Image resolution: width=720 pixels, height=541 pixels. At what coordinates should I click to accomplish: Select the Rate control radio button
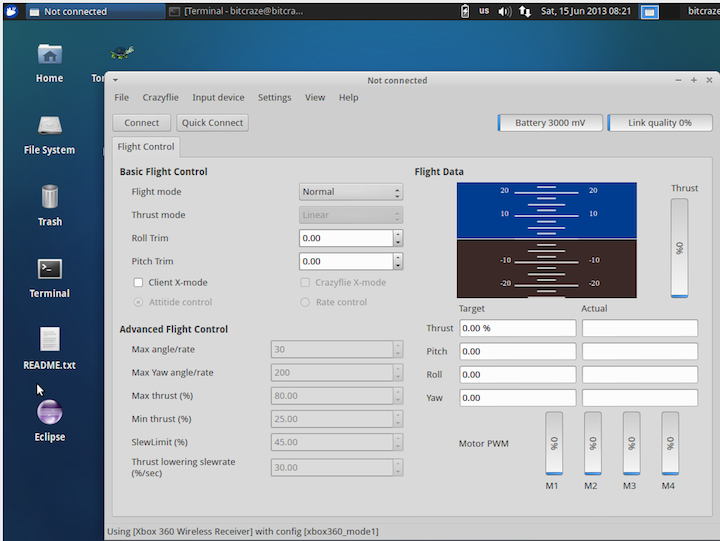[x=306, y=302]
